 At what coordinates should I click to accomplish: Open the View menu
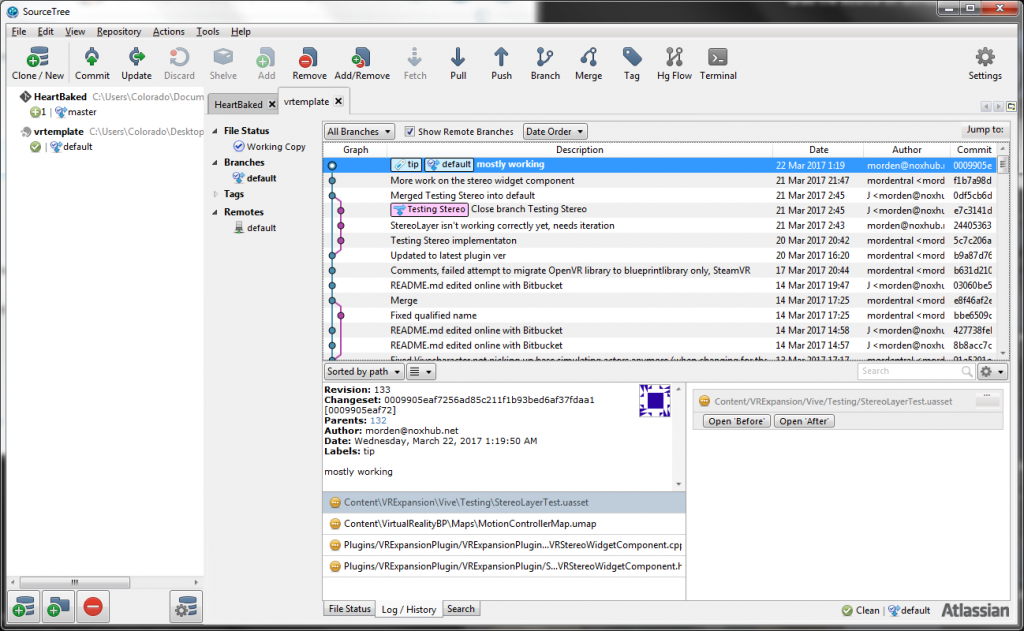coord(74,31)
